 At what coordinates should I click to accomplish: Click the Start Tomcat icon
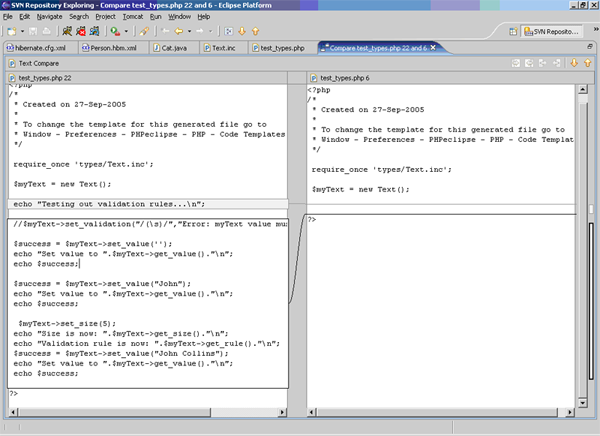tap(67, 31)
